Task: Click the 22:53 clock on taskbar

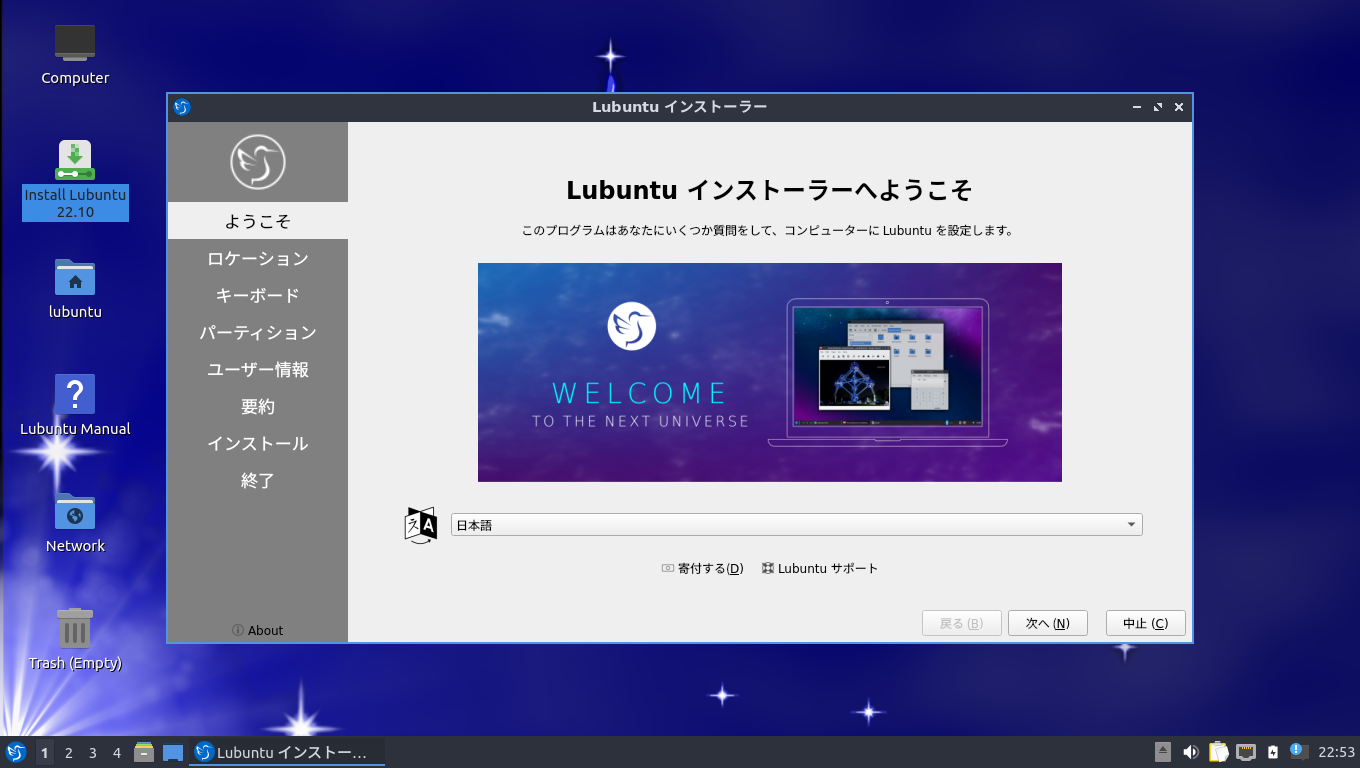Action: (1336, 752)
